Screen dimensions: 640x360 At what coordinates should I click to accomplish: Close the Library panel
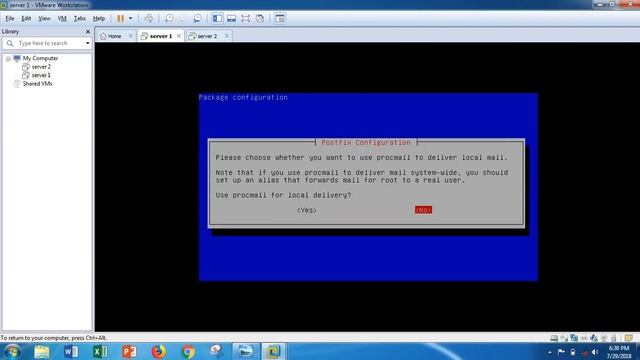pos(88,31)
